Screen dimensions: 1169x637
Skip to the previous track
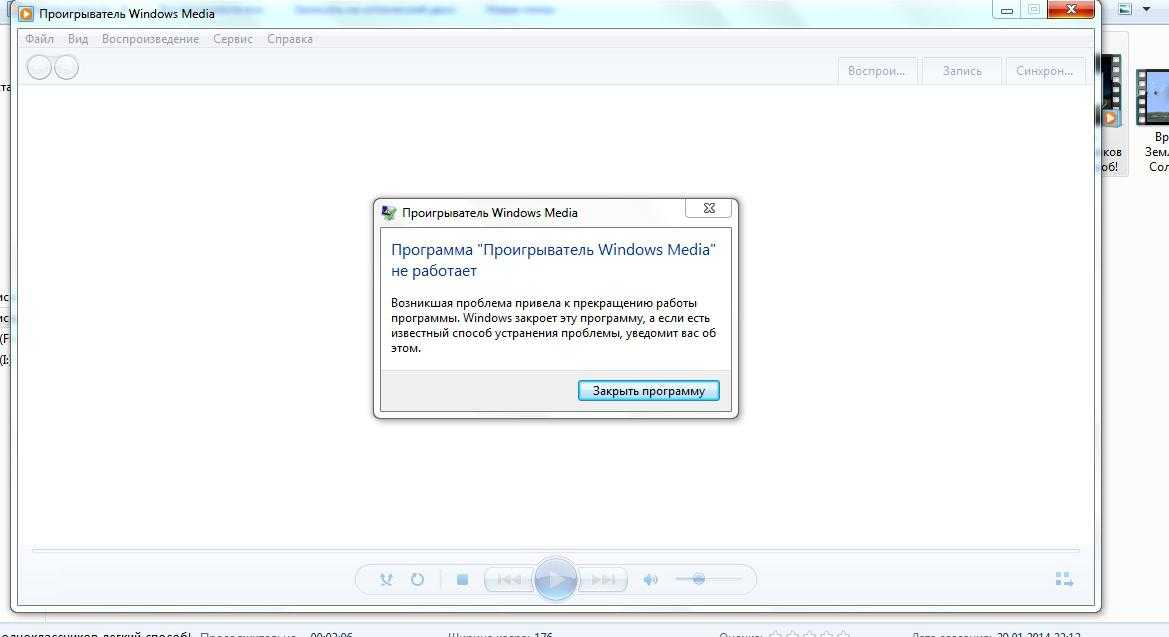tap(508, 580)
